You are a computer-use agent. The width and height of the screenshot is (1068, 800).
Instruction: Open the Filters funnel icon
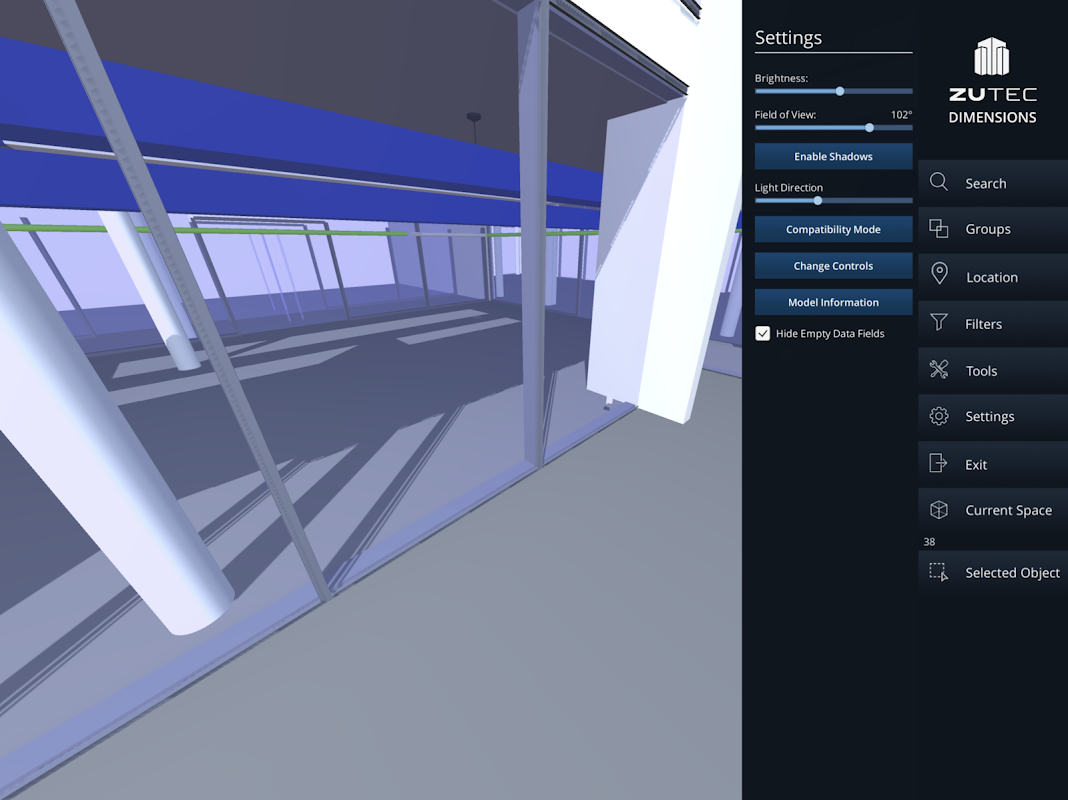tap(939, 322)
